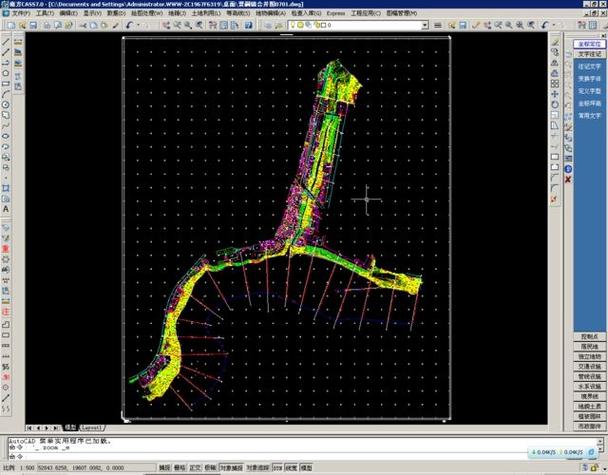608x475 pixels.
Task: Switch to the Layout1 tab
Action: pos(92,428)
